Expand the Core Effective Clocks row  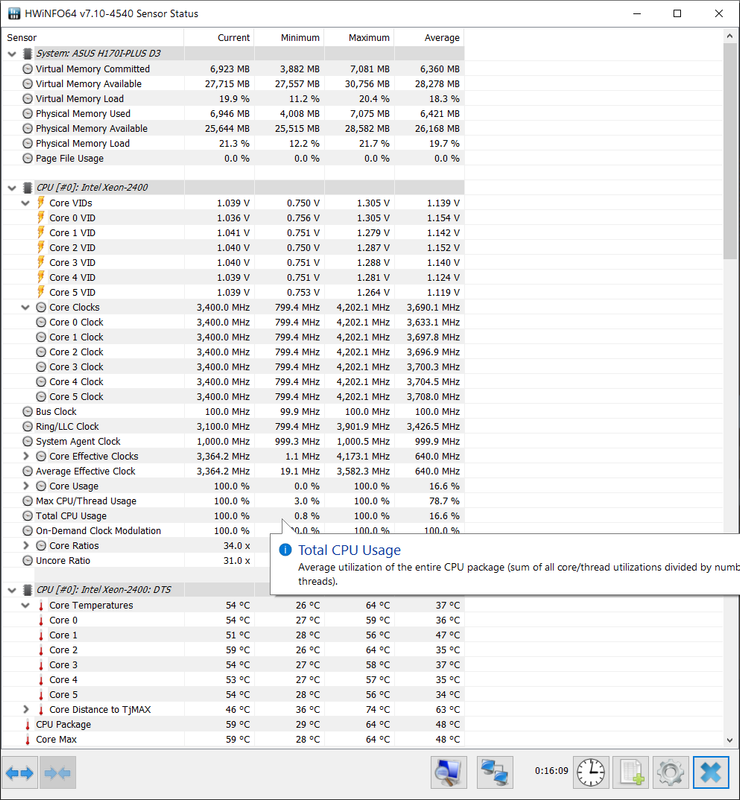click(26, 456)
